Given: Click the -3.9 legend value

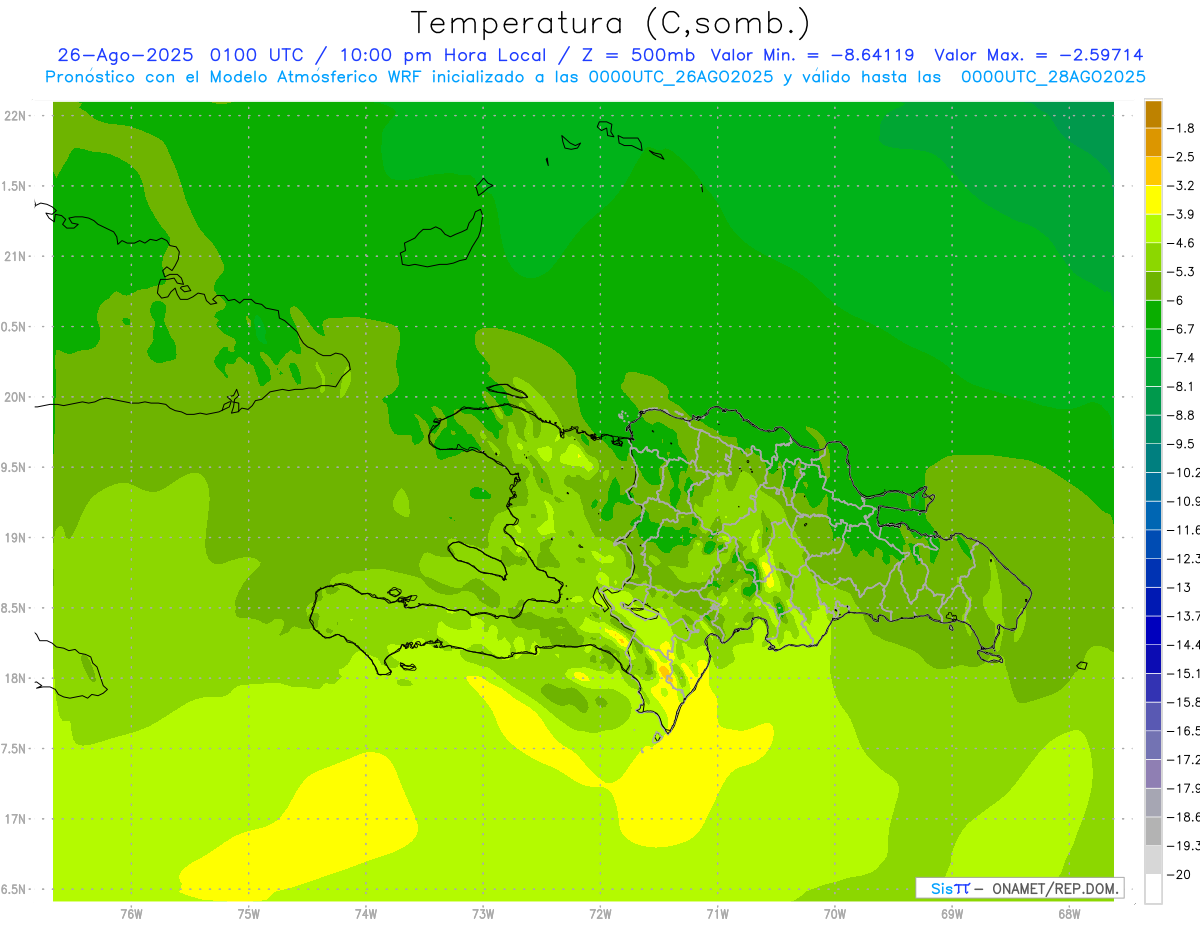Looking at the screenshot, I should pos(1182,214).
